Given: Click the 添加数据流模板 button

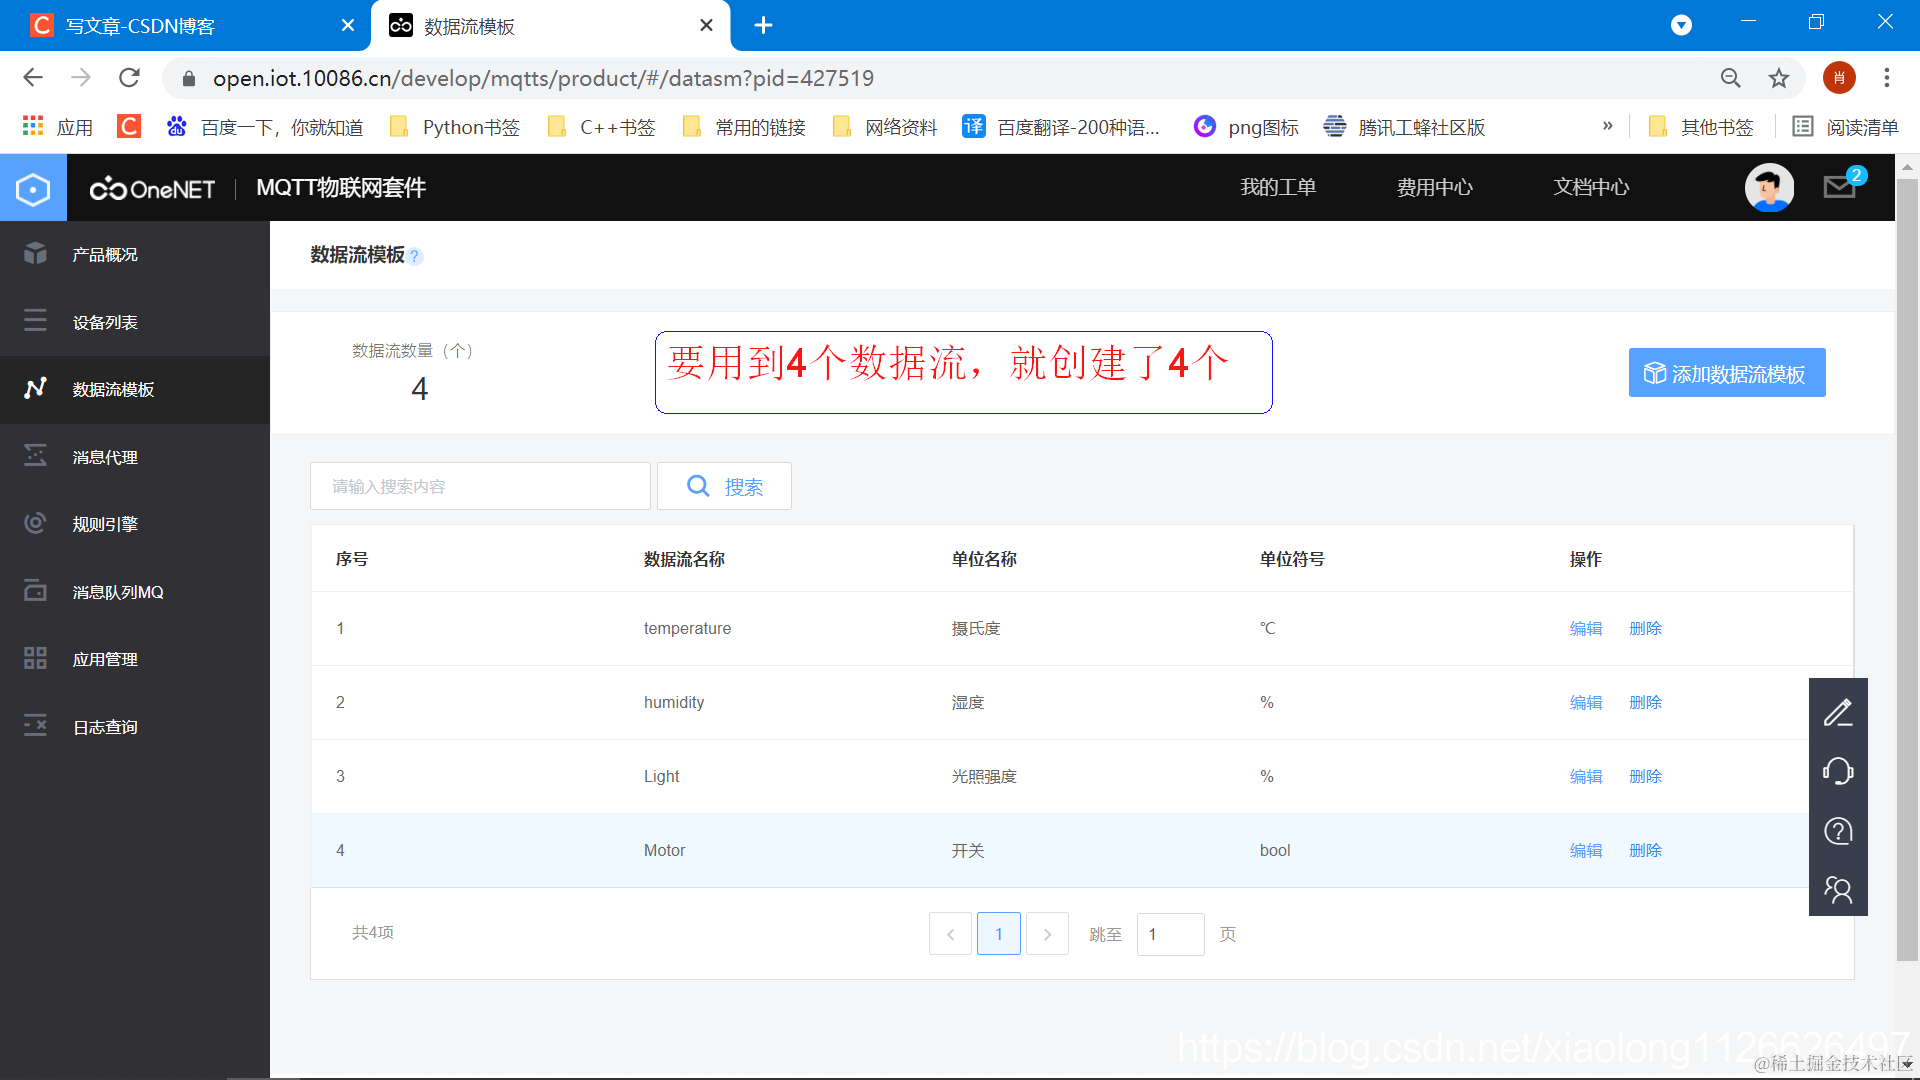Looking at the screenshot, I should coord(1726,373).
